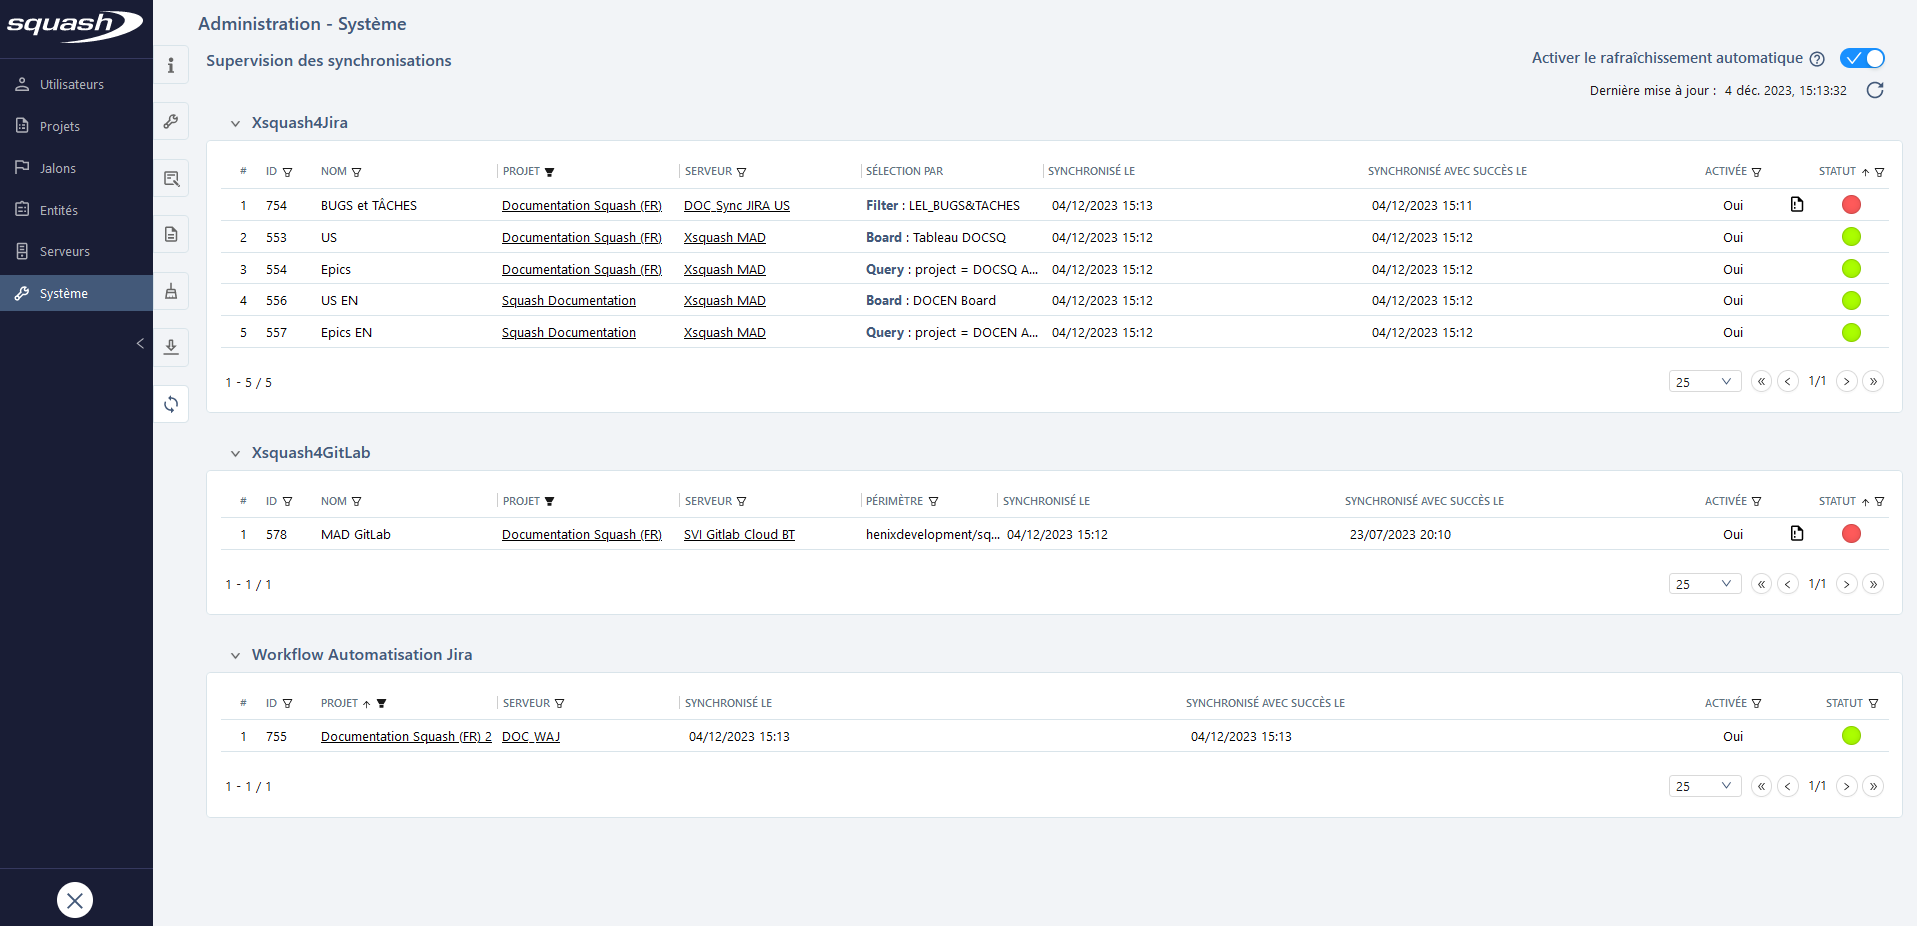Open the downloads tab icon
The image size is (1917, 926).
tap(171, 347)
